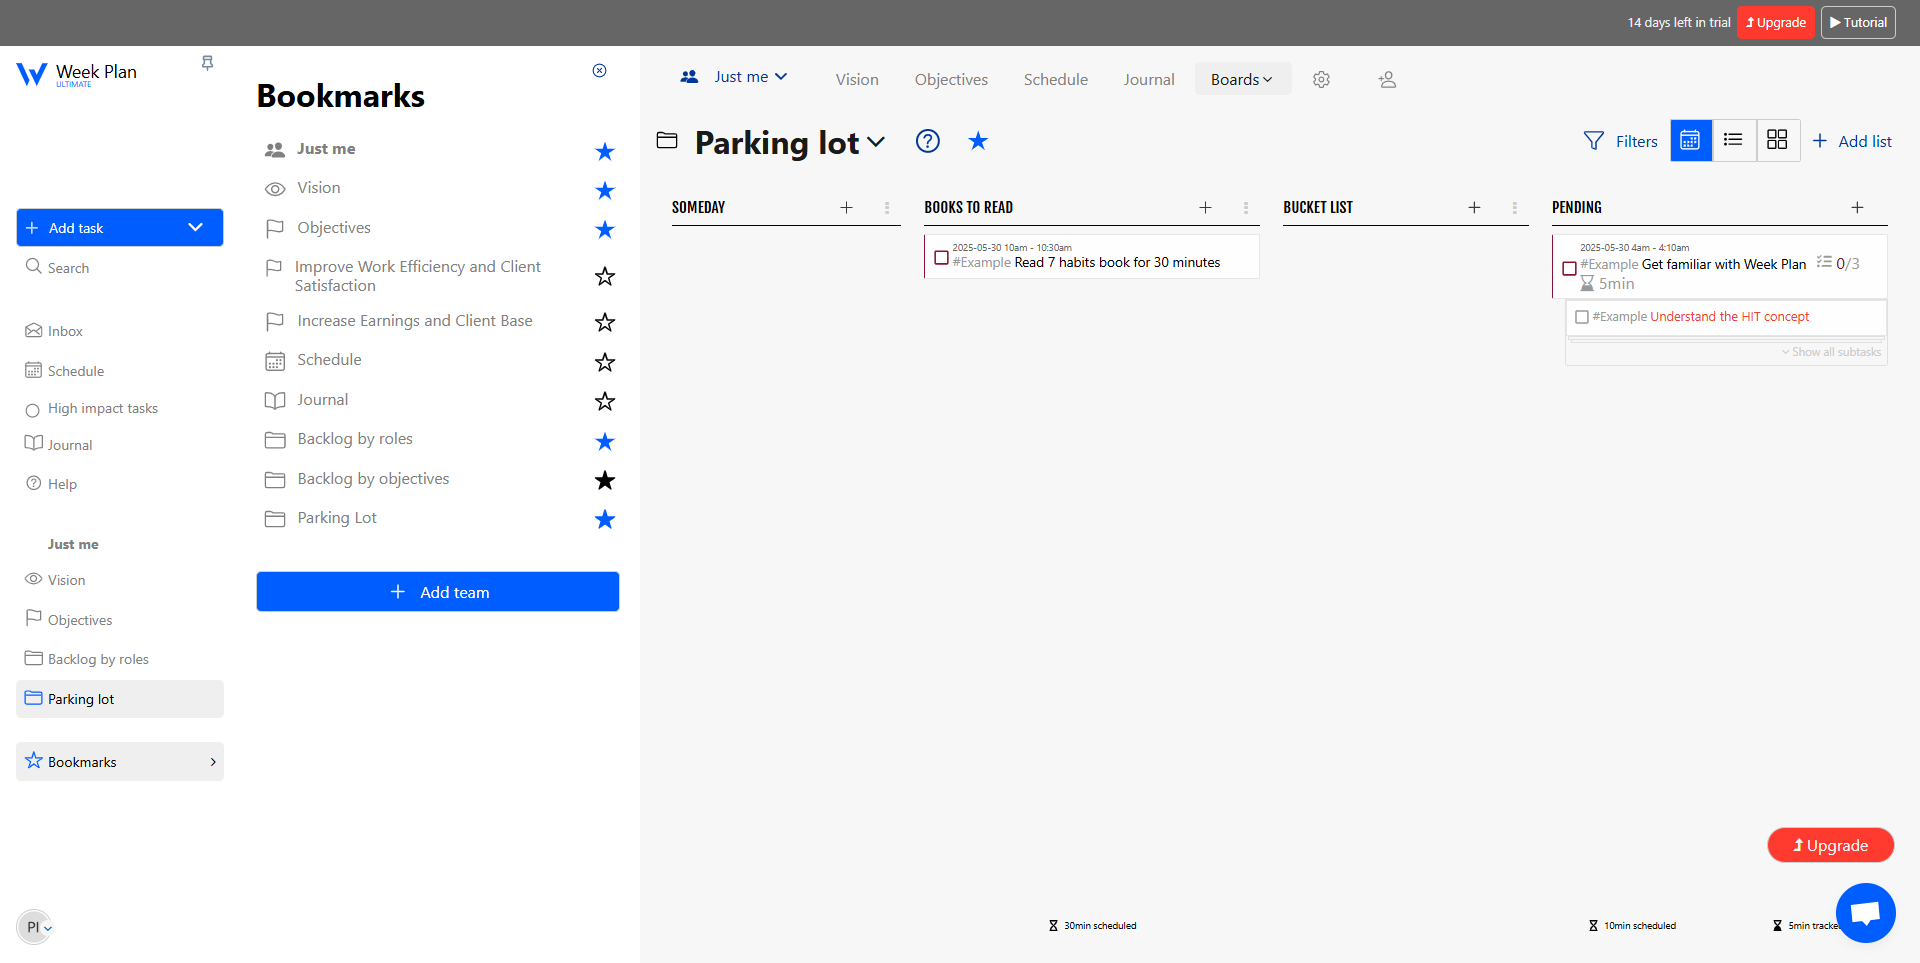The image size is (1920, 963).
Task: Open Objectives in sidebar
Action: coord(69,620)
